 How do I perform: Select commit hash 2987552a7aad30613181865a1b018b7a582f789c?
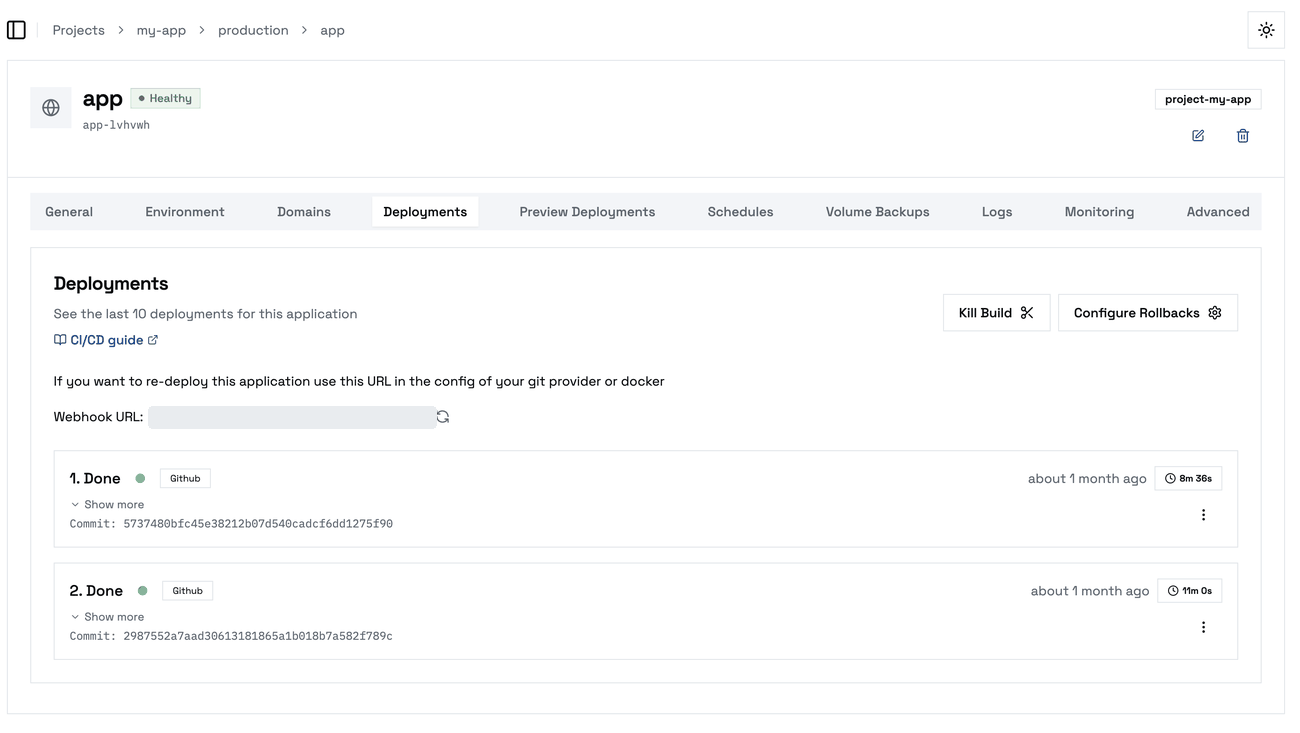pyautogui.click(x=258, y=636)
